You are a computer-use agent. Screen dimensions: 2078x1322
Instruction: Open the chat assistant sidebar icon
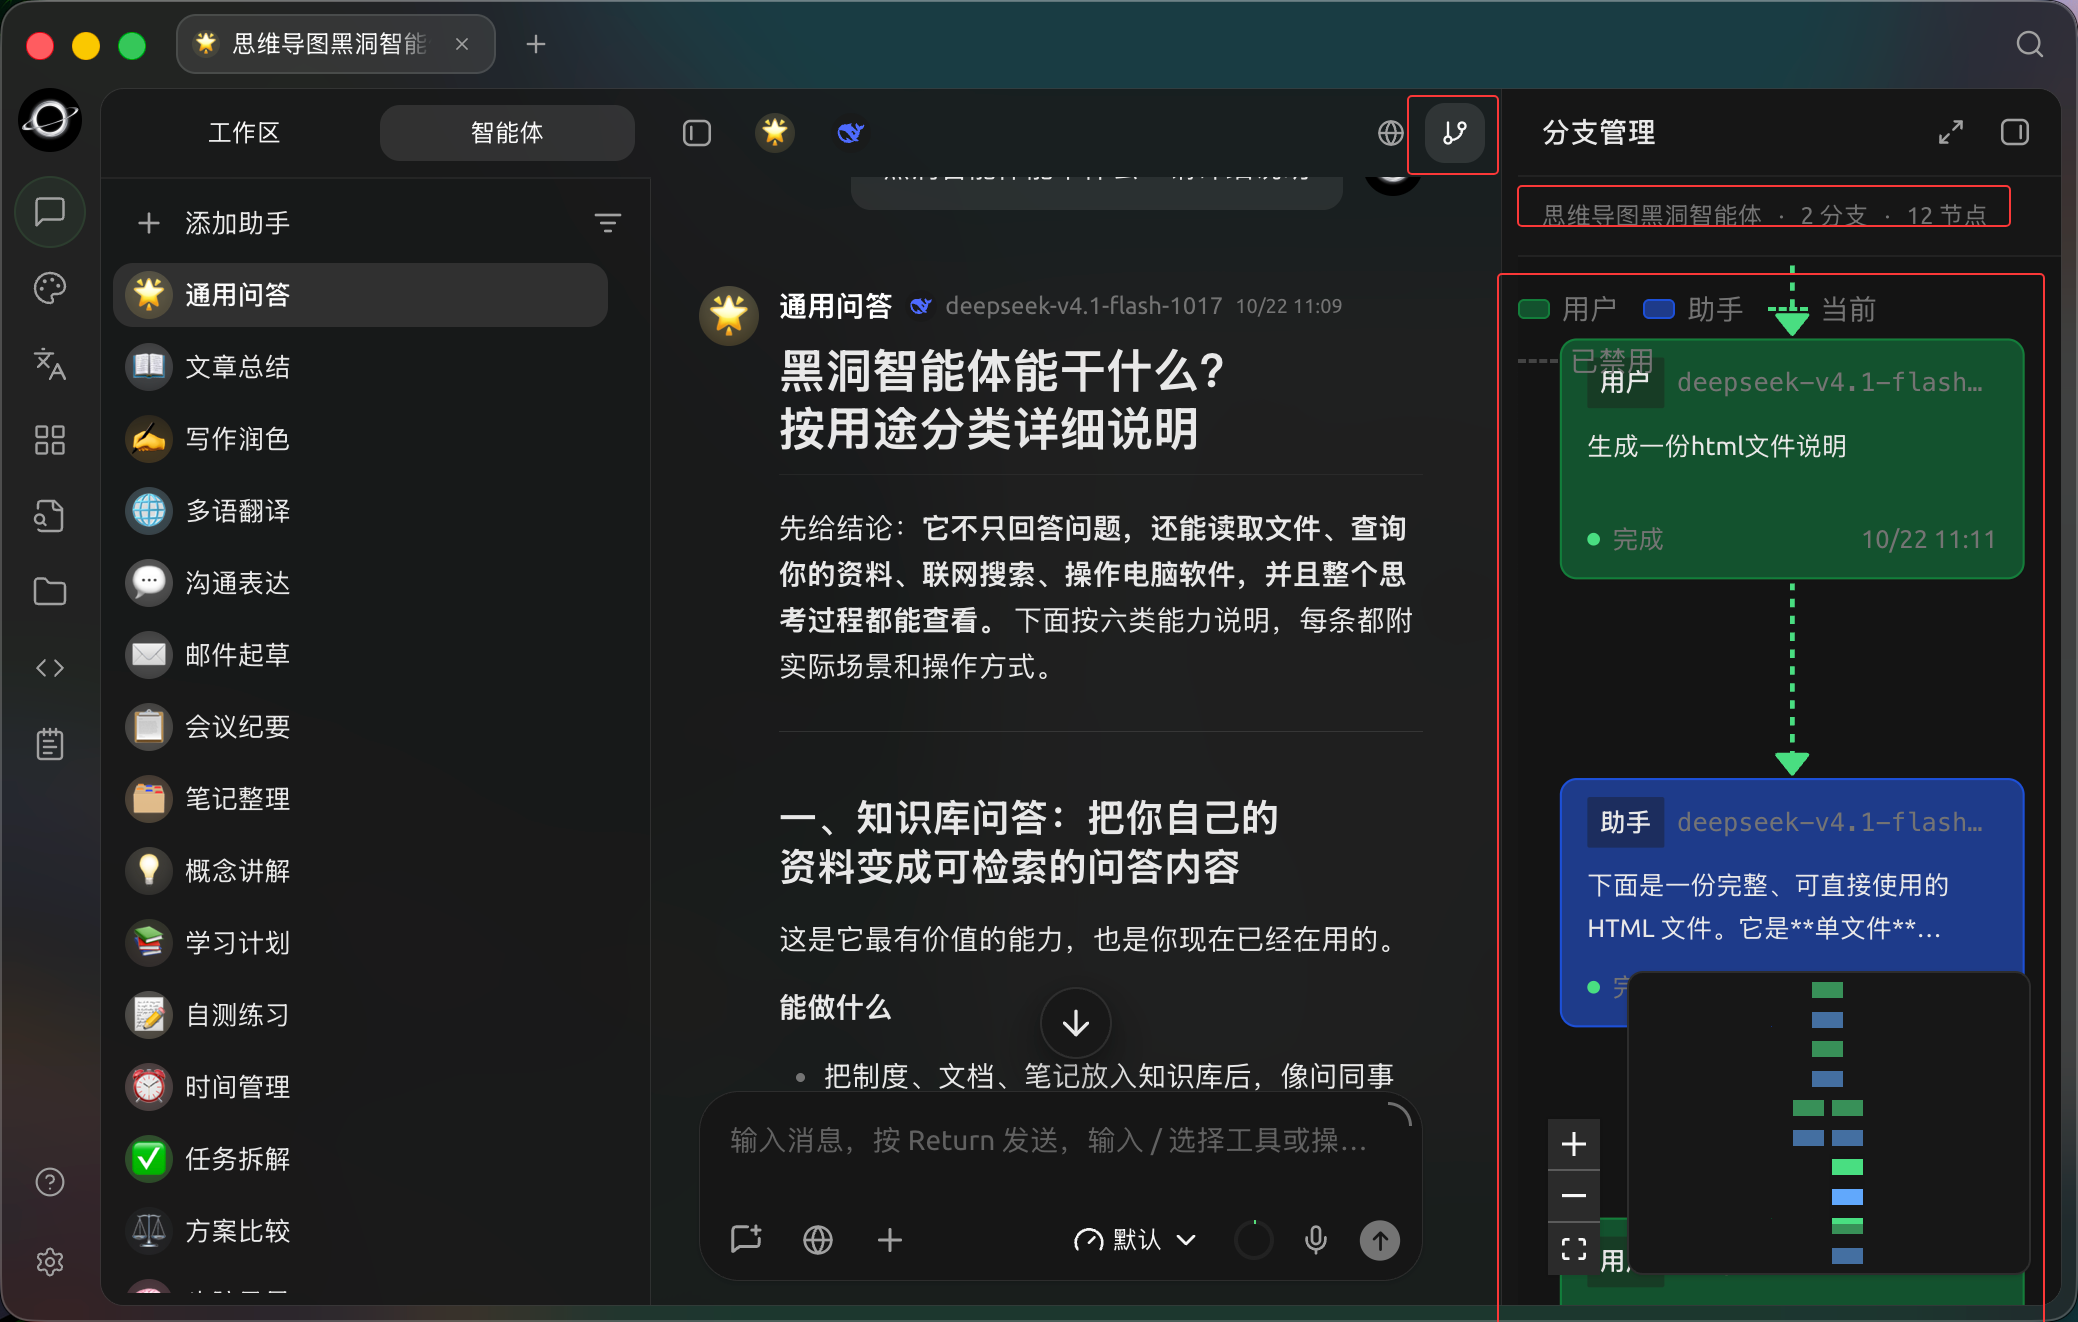(x=50, y=212)
